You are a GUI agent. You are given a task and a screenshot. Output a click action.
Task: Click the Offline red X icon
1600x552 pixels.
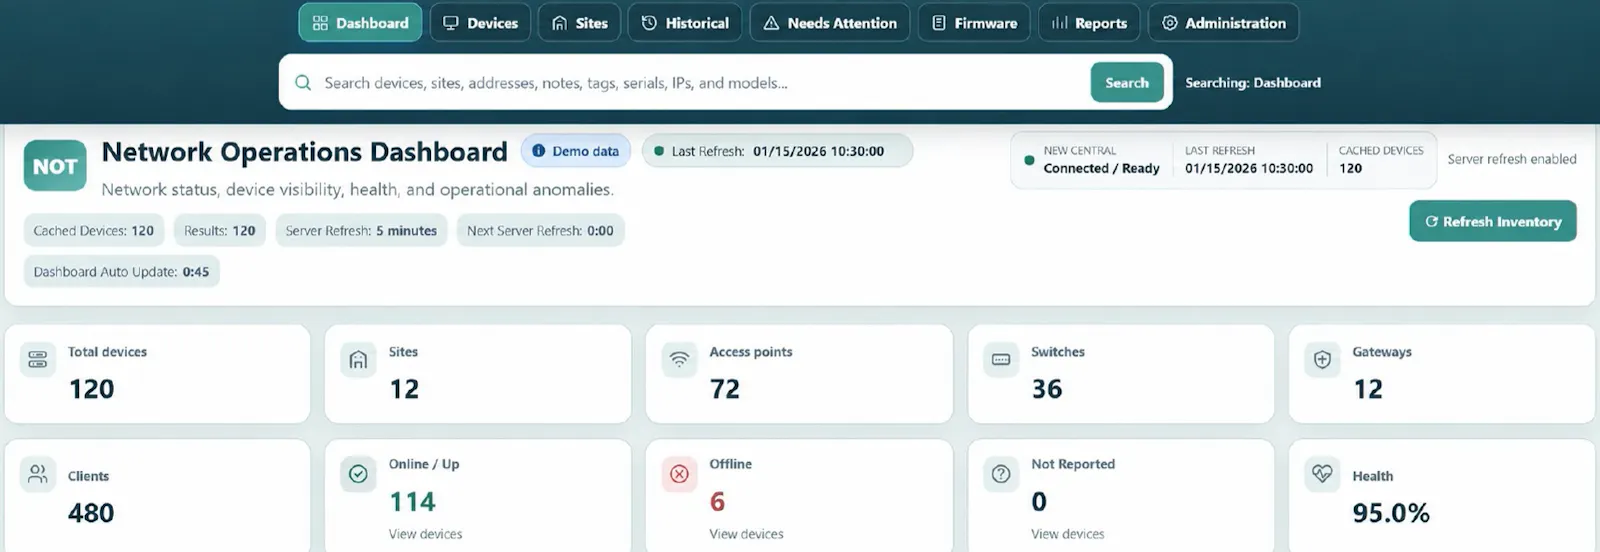[680, 474]
